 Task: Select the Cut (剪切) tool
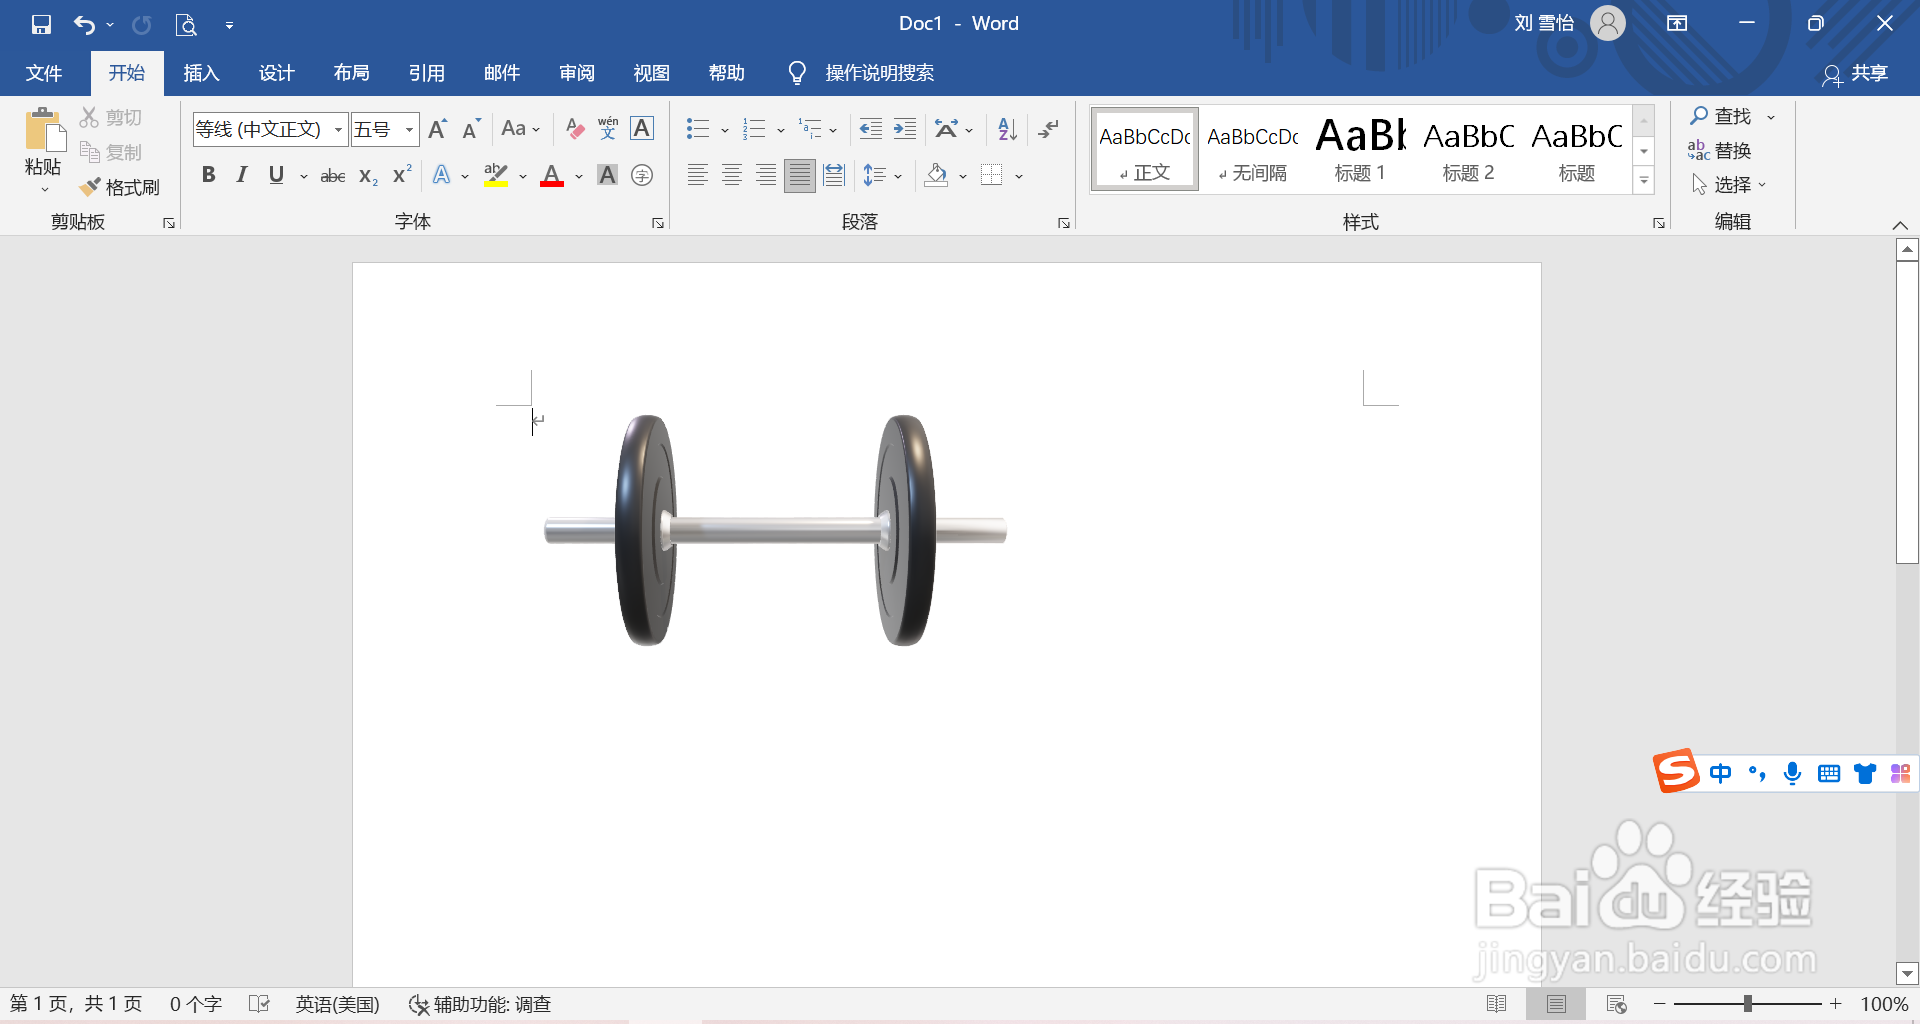coord(111,116)
